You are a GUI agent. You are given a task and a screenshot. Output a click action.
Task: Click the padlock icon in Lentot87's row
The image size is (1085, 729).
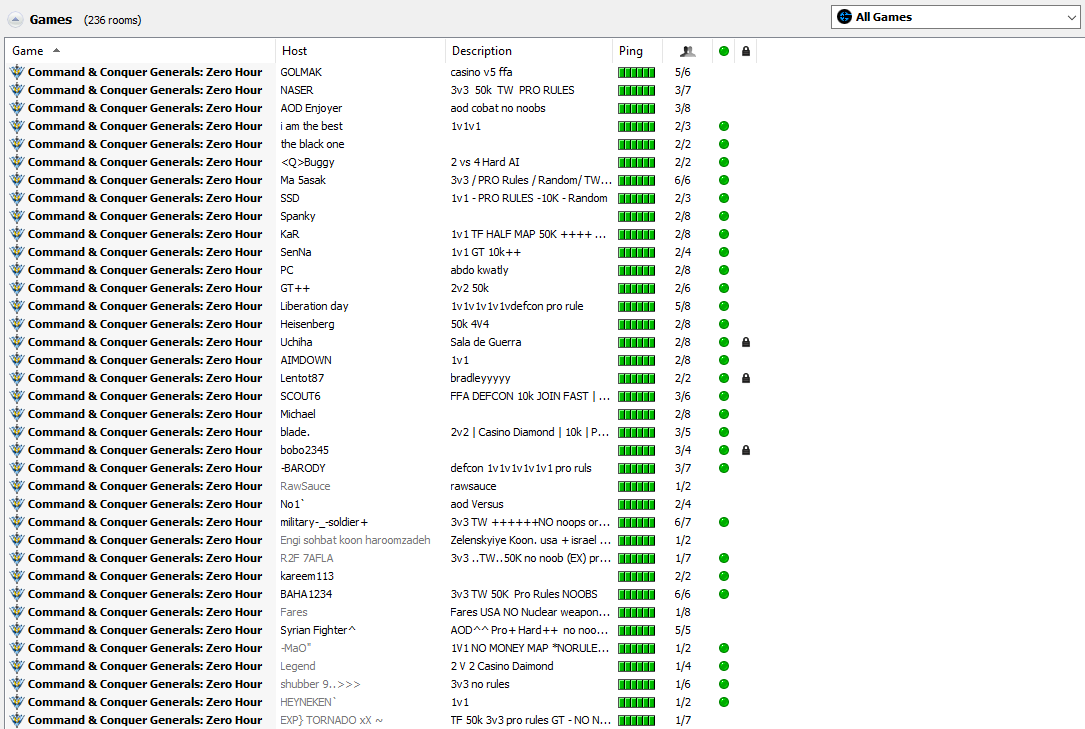[x=746, y=378]
